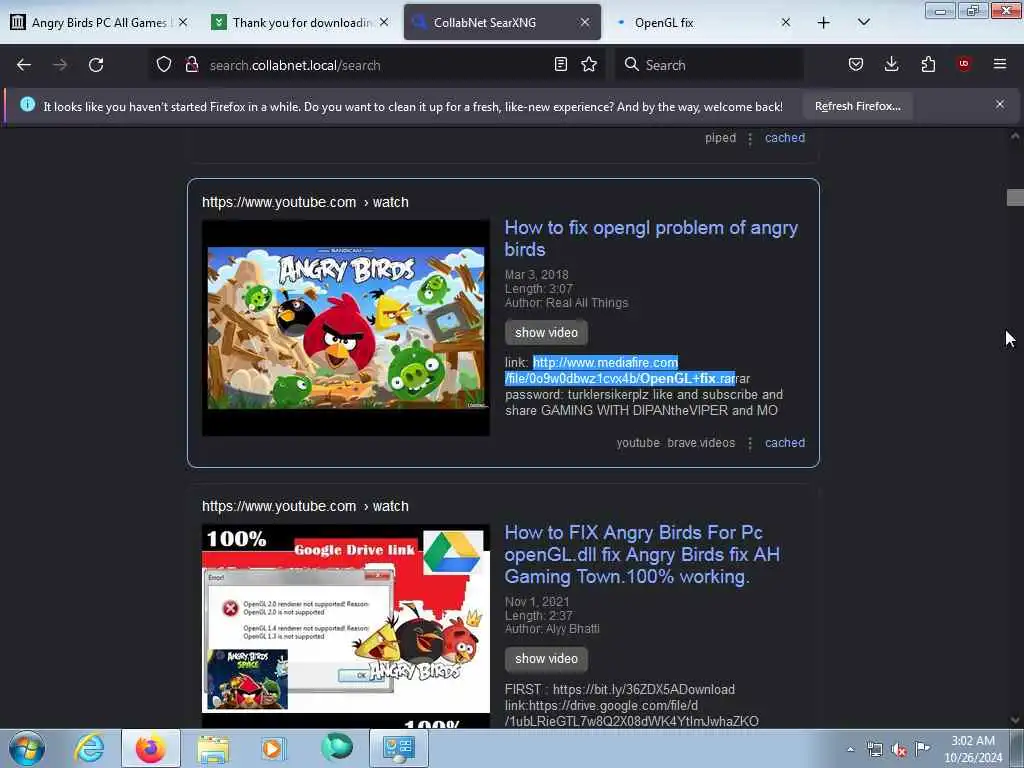Open the tracking protection shield icon
This screenshot has height=768, width=1024.
(164, 65)
